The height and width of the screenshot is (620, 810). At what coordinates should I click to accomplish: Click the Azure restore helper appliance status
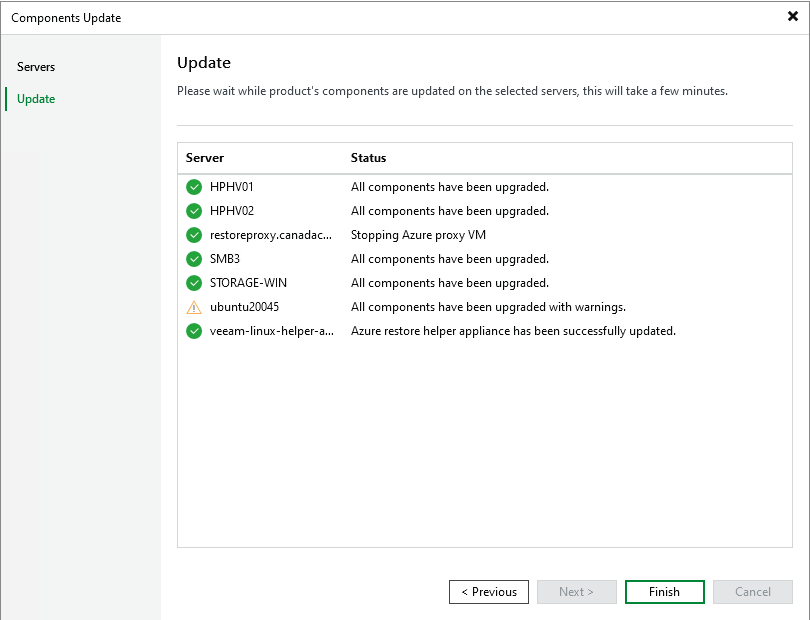click(513, 331)
